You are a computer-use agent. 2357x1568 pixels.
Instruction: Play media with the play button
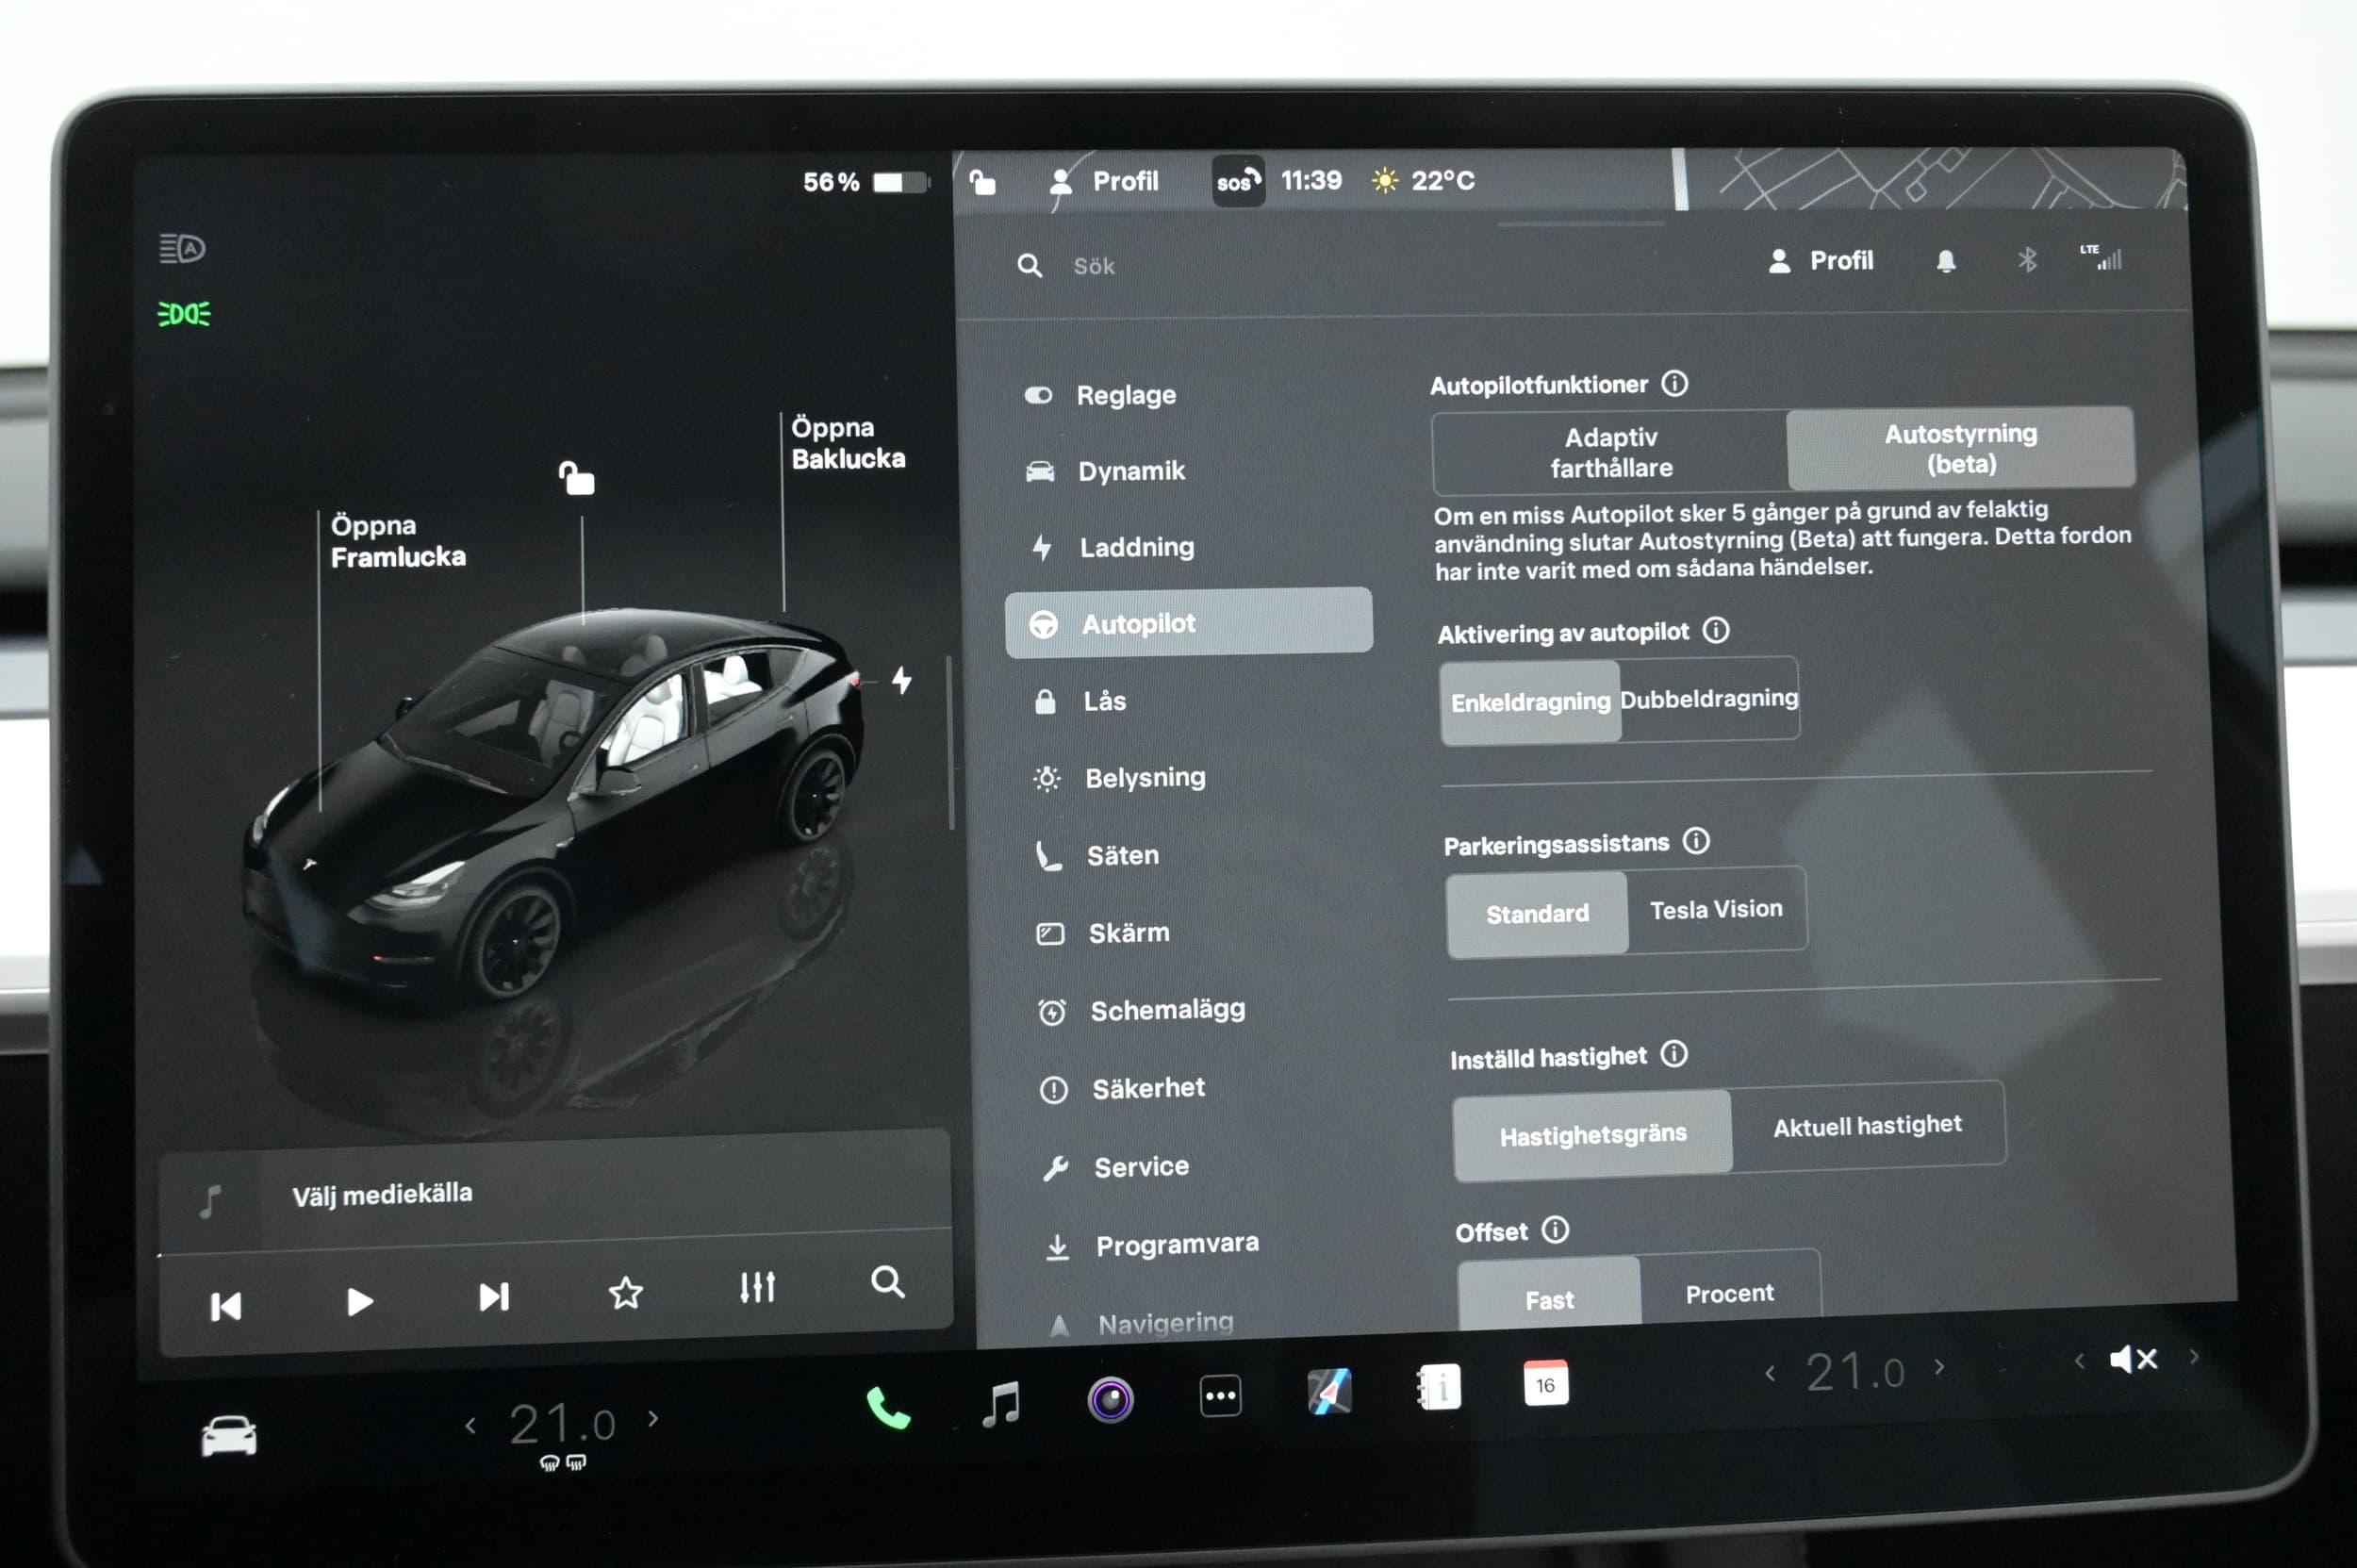(x=359, y=1301)
